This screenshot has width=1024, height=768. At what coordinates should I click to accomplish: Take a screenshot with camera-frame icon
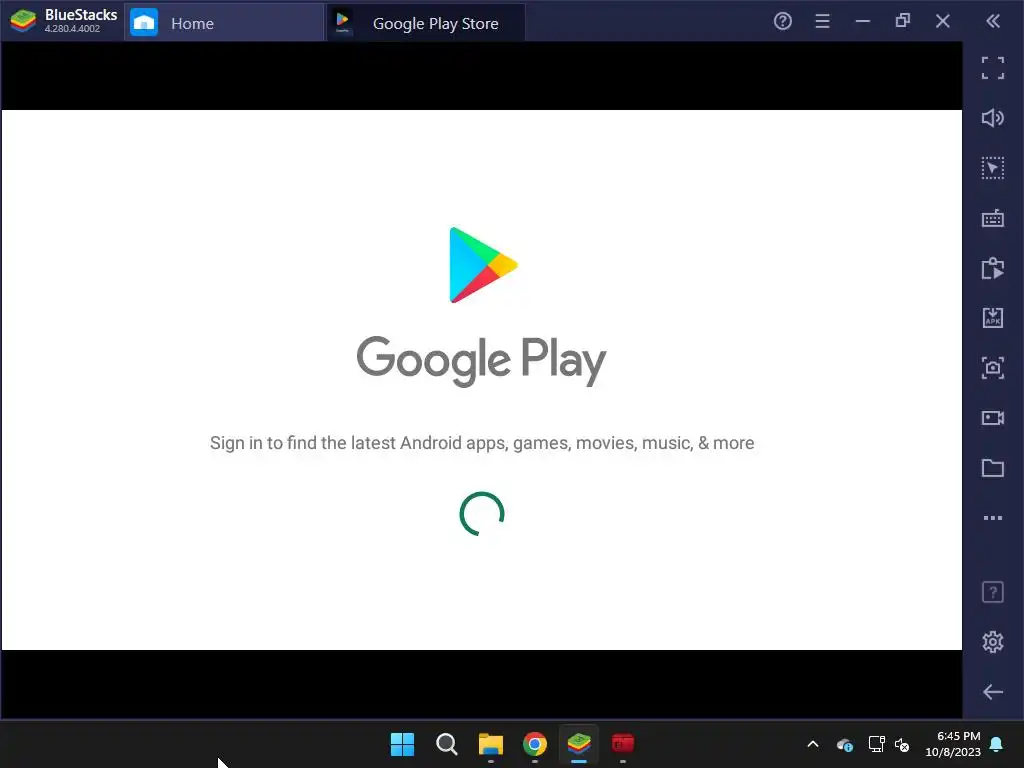(993, 368)
